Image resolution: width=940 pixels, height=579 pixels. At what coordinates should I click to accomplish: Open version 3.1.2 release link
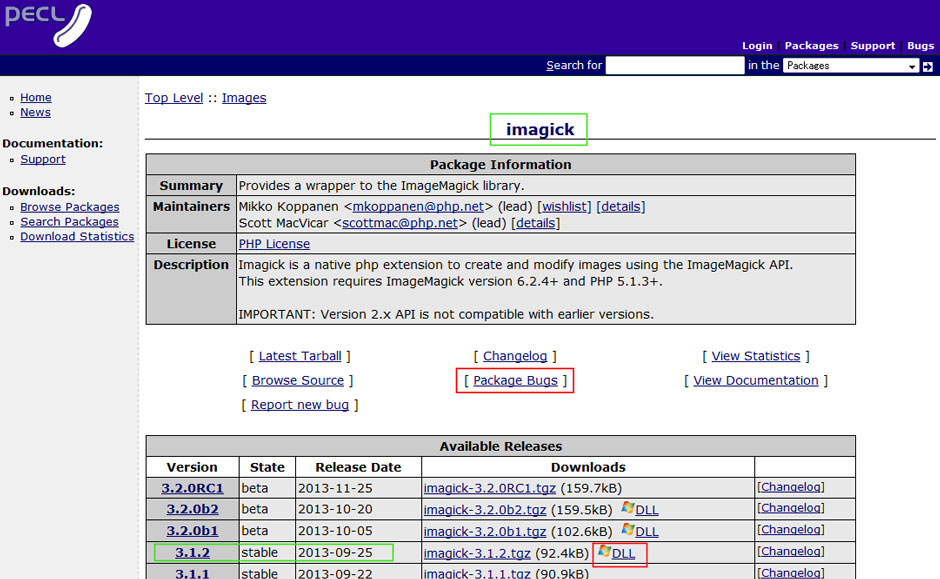pos(192,552)
